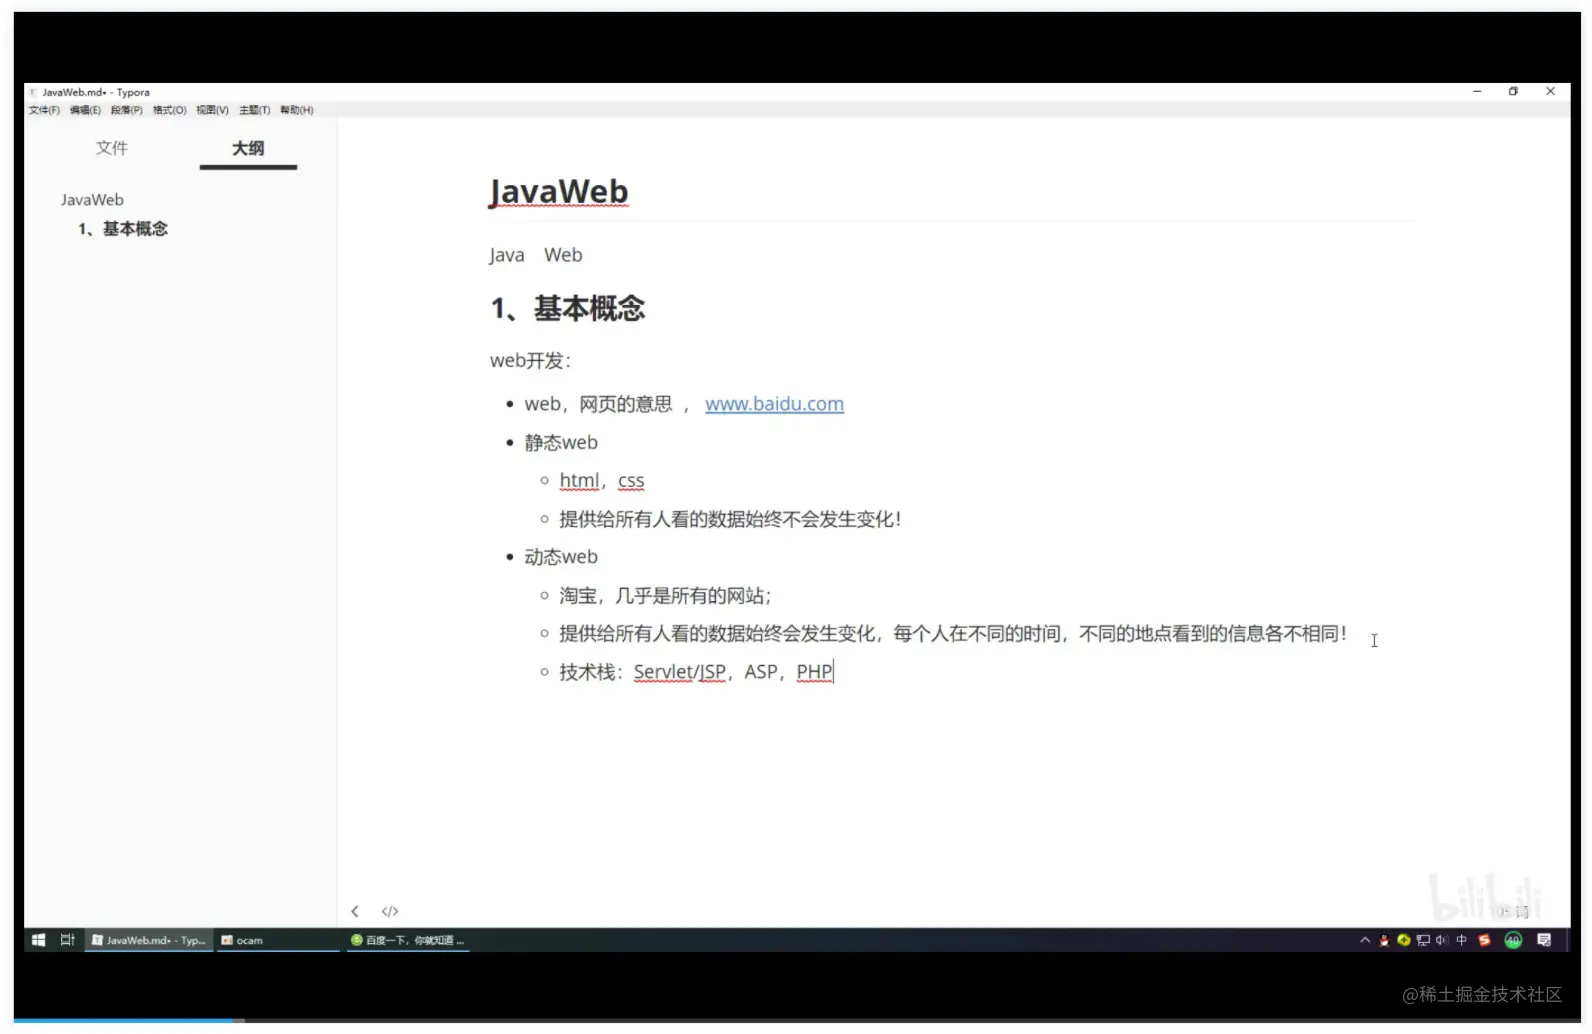The image size is (1592, 1034).
Task: Switch to ocam in taskbar
Action: click(278, 940)
